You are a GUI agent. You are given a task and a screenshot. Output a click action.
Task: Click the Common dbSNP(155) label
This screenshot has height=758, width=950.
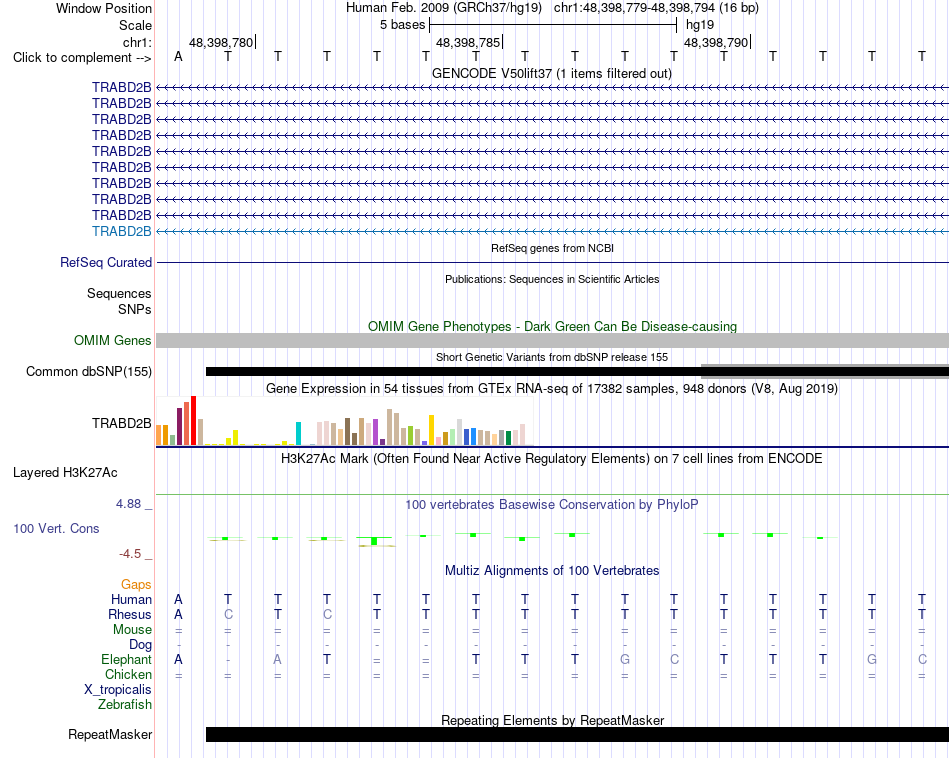coord(89,371)
